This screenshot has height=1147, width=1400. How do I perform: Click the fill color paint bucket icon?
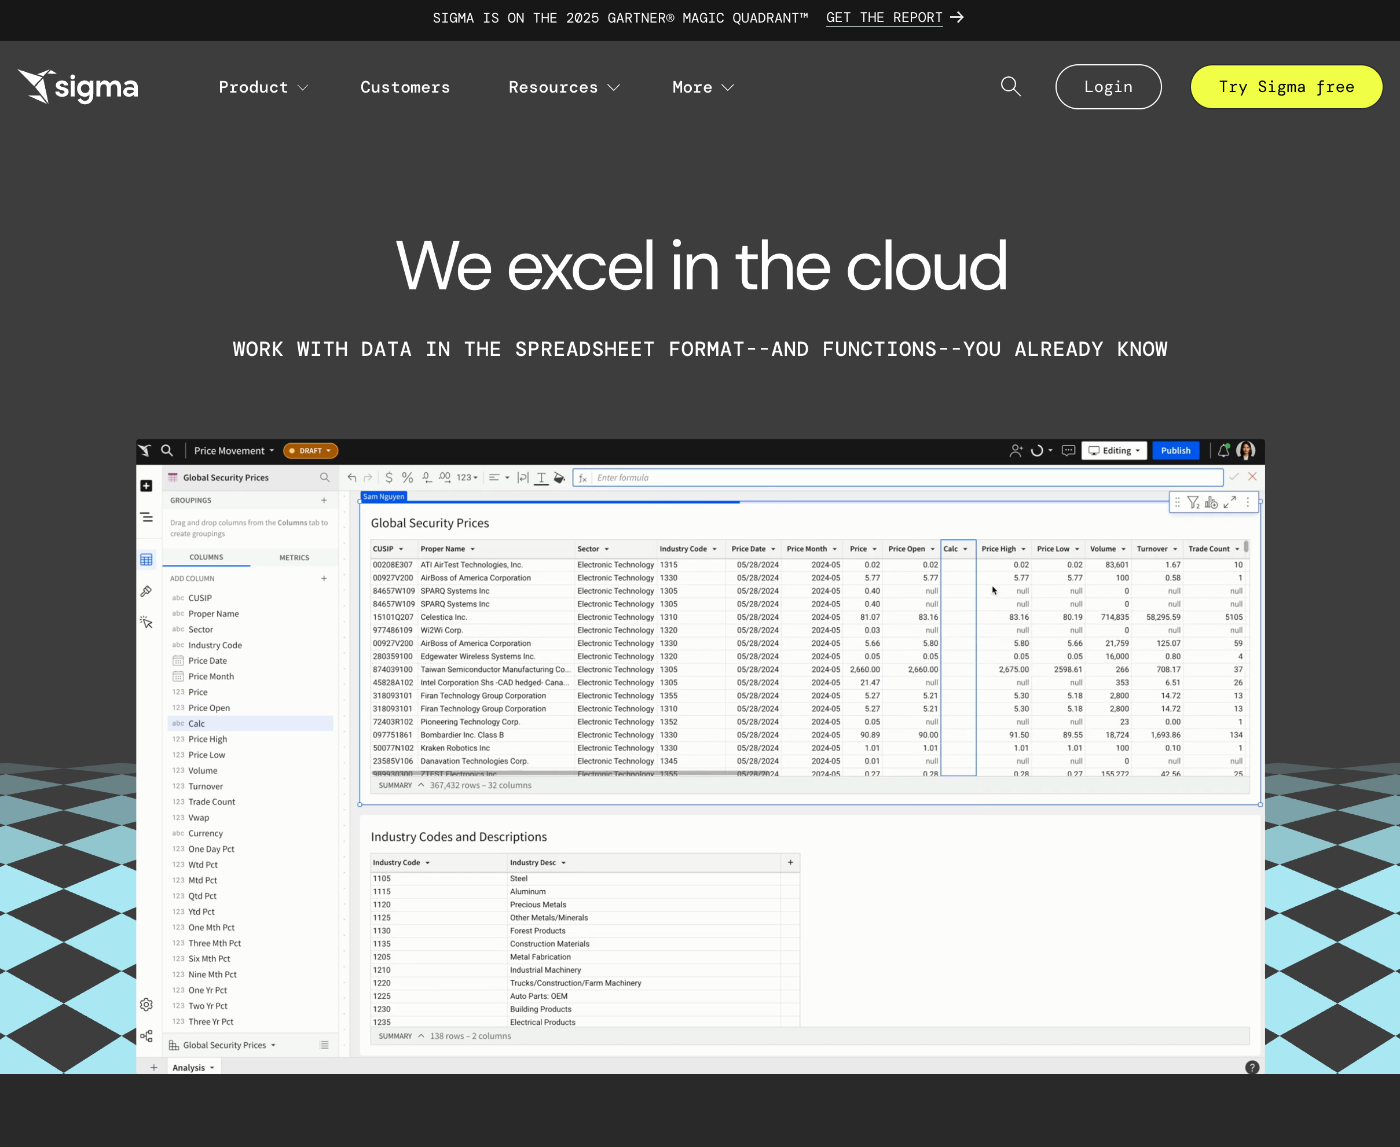click(x=559, y=478)
